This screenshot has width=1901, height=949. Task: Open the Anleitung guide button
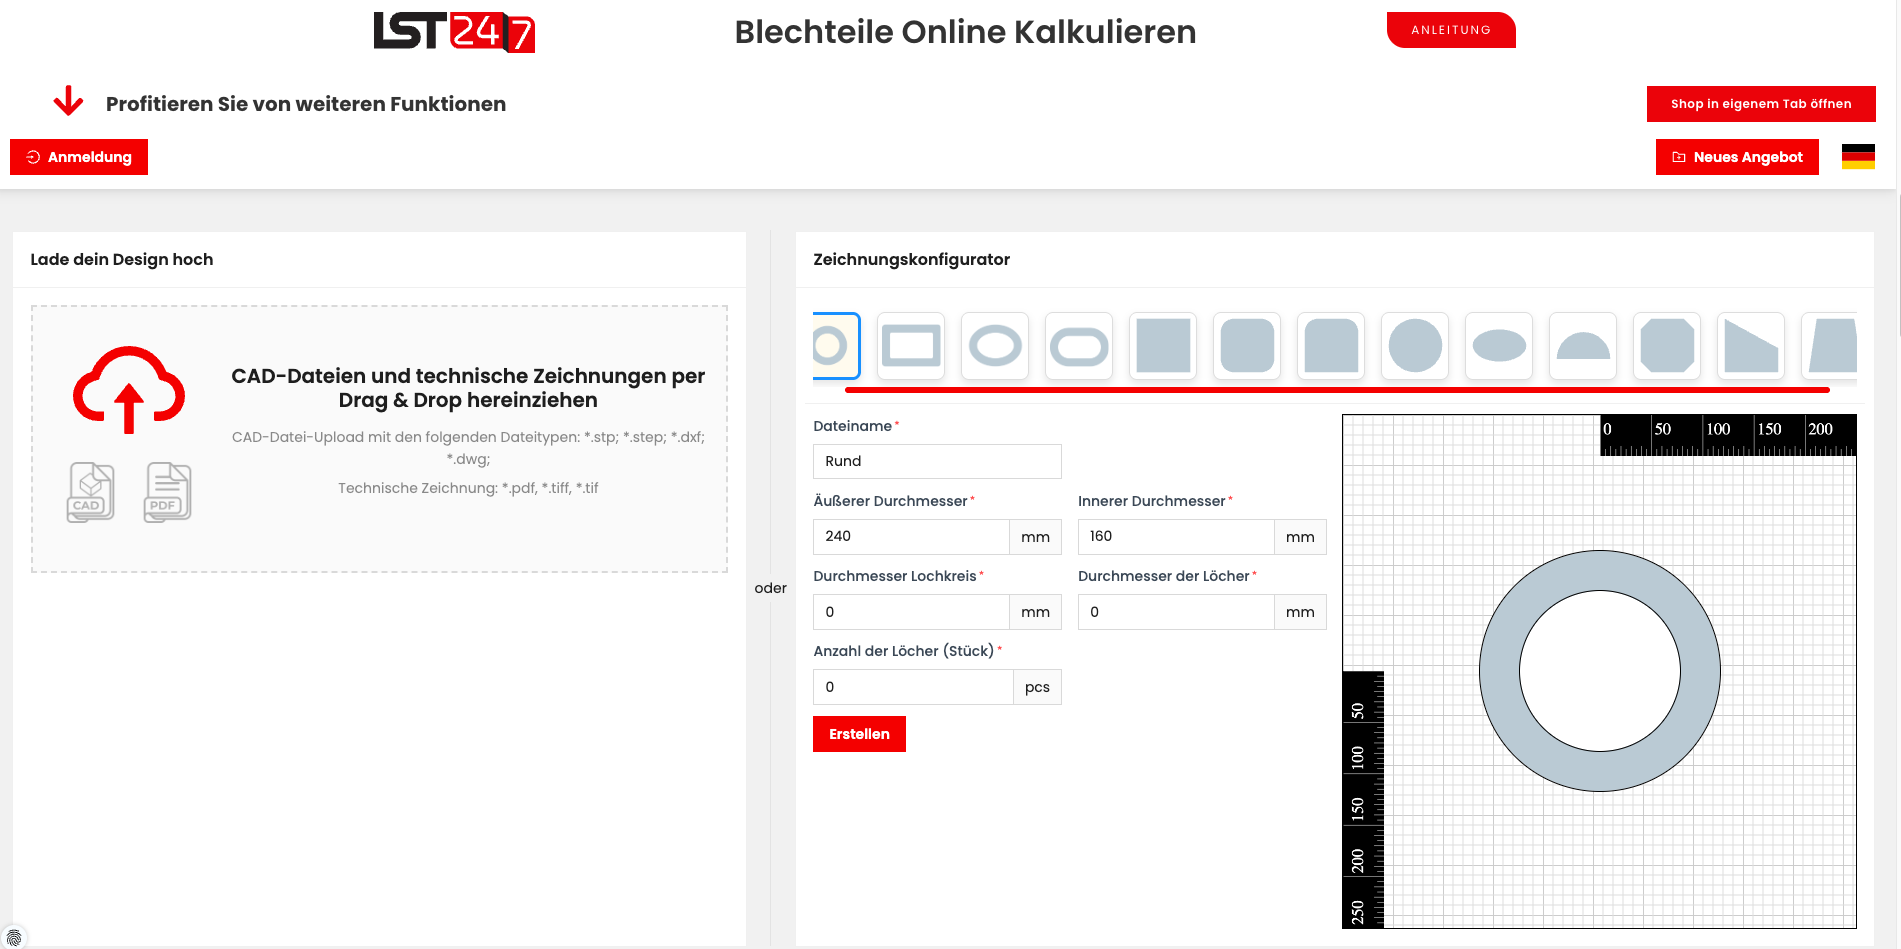(1451, 30)
